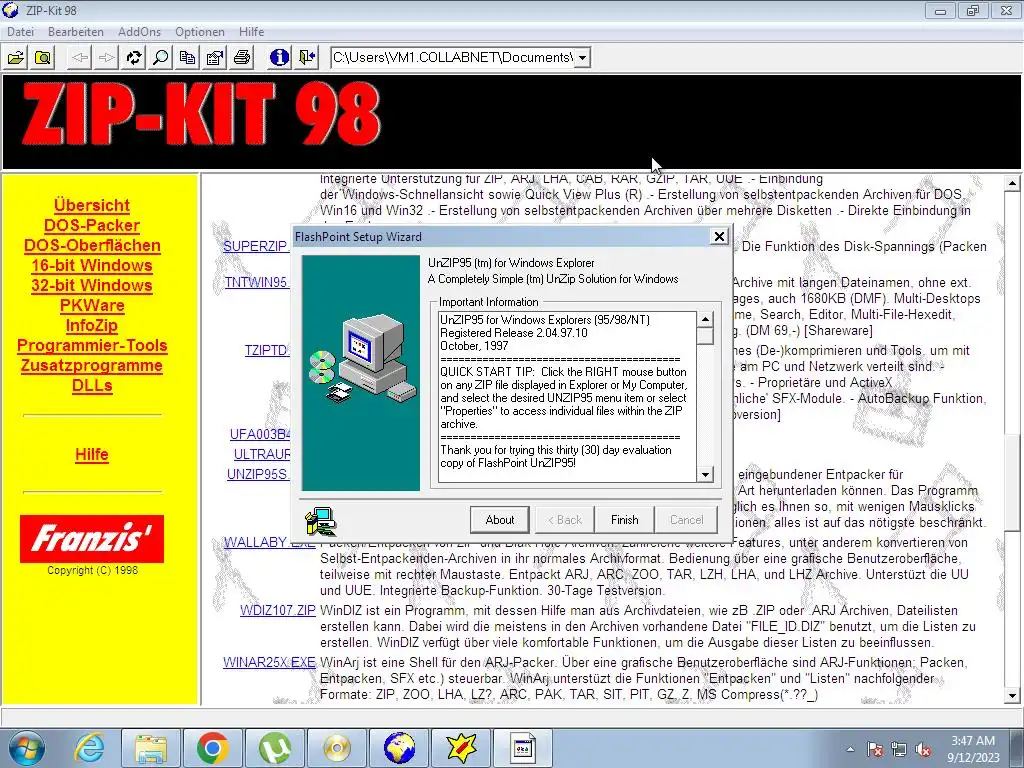Open the DOS-Packer sidebar link
This screenshot has width=1024, height=768.
click(92, 225)
